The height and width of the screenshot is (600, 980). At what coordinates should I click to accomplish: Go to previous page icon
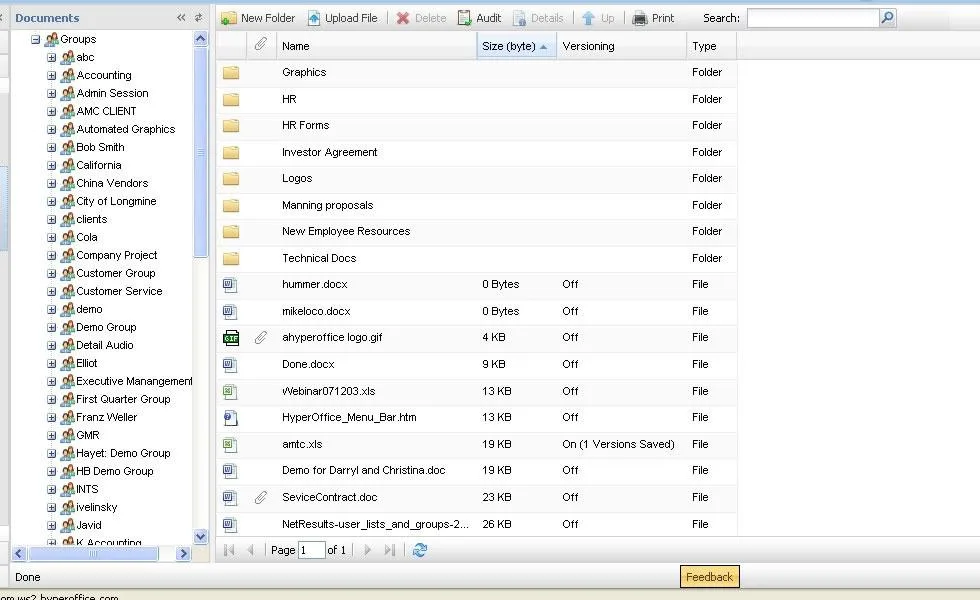[251, 550]
